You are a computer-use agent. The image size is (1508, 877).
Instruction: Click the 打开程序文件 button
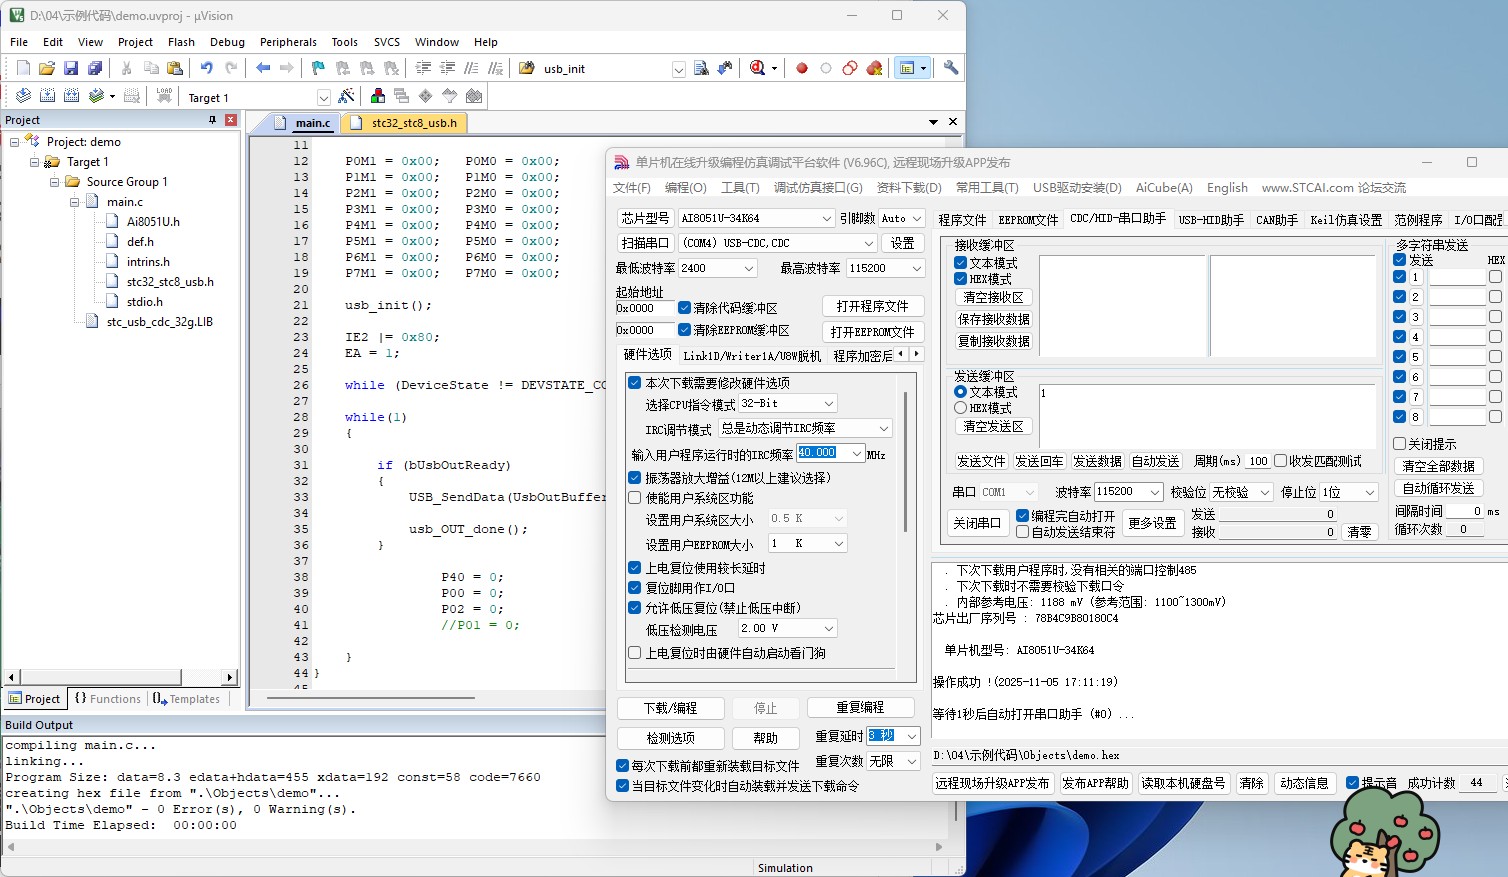[872, 305]
